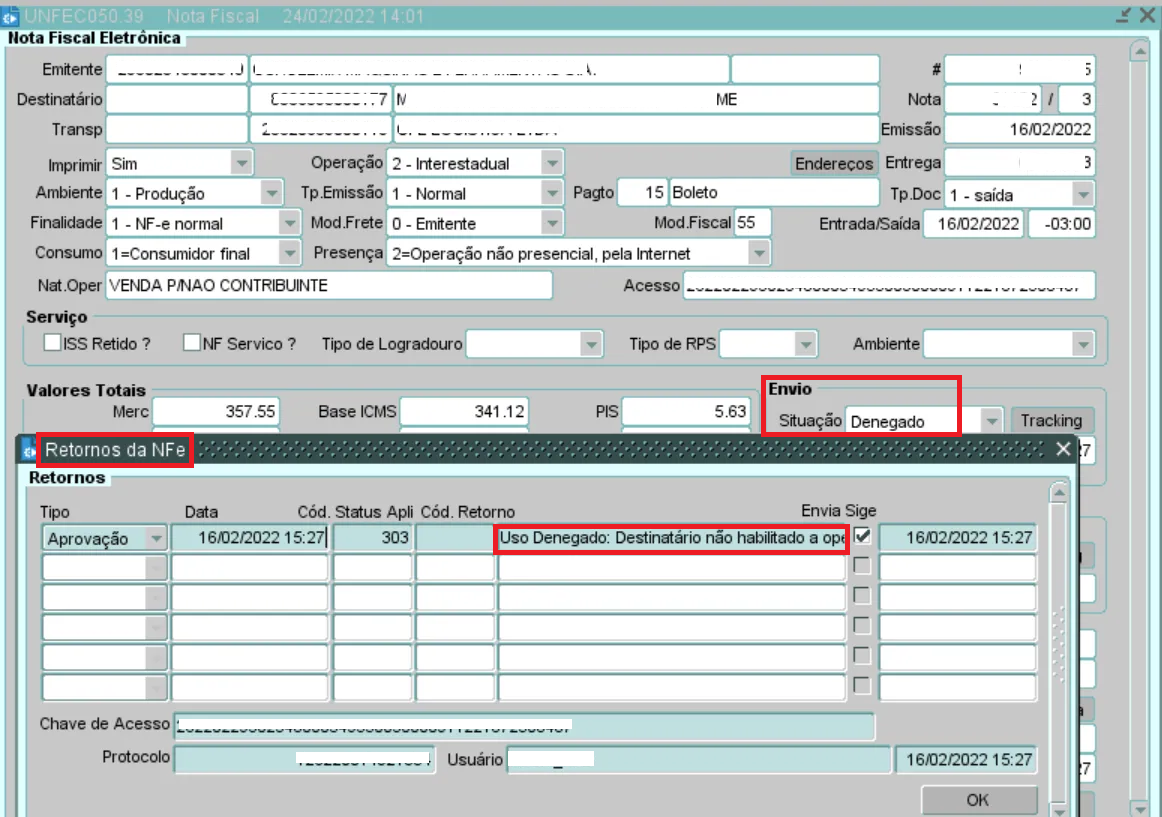Click the Acesso key field
The height and width of the screenshot is (817, 1162).
[889, 285]
